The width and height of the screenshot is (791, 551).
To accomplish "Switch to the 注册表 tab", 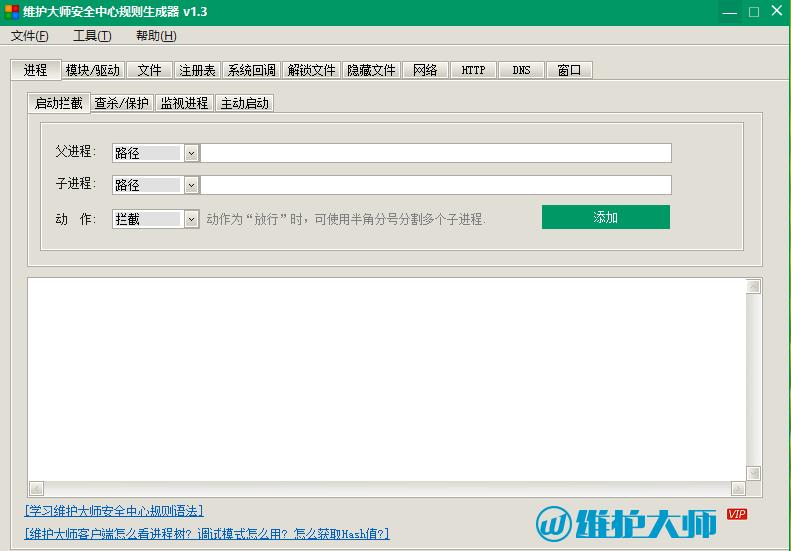I will click(x=197, y=70).
